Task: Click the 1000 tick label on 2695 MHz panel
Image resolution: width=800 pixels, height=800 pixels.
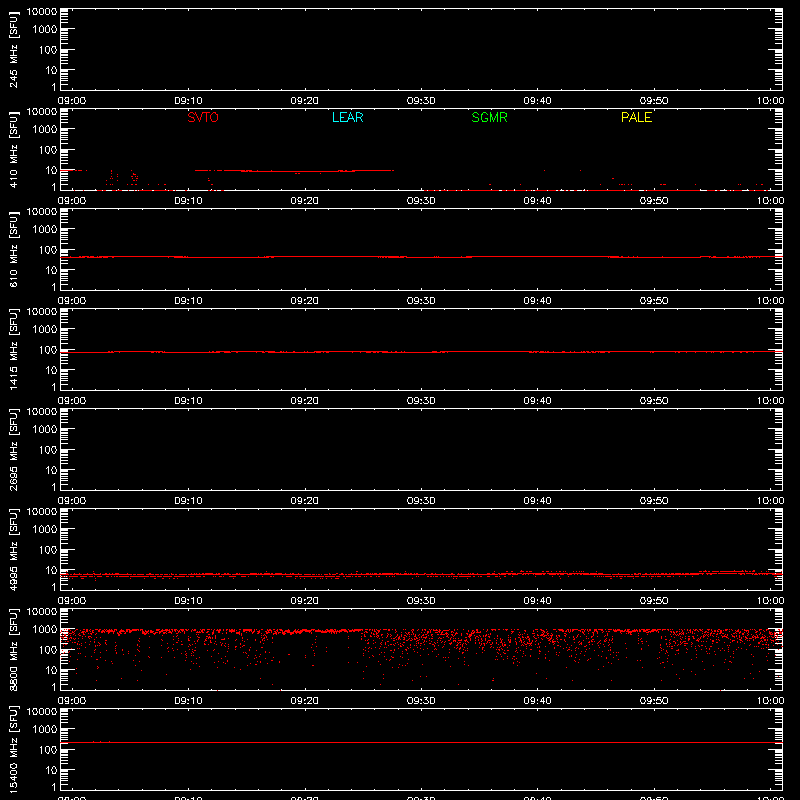Action: pyautogui.click(x=45, y=430)
